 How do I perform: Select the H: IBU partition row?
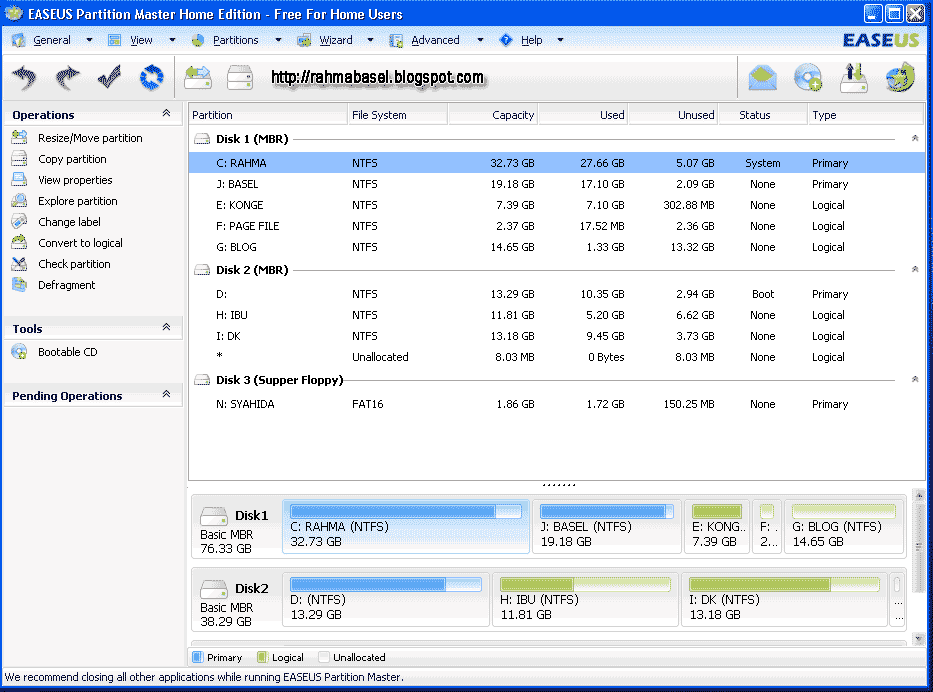click(x=556, y=315)
